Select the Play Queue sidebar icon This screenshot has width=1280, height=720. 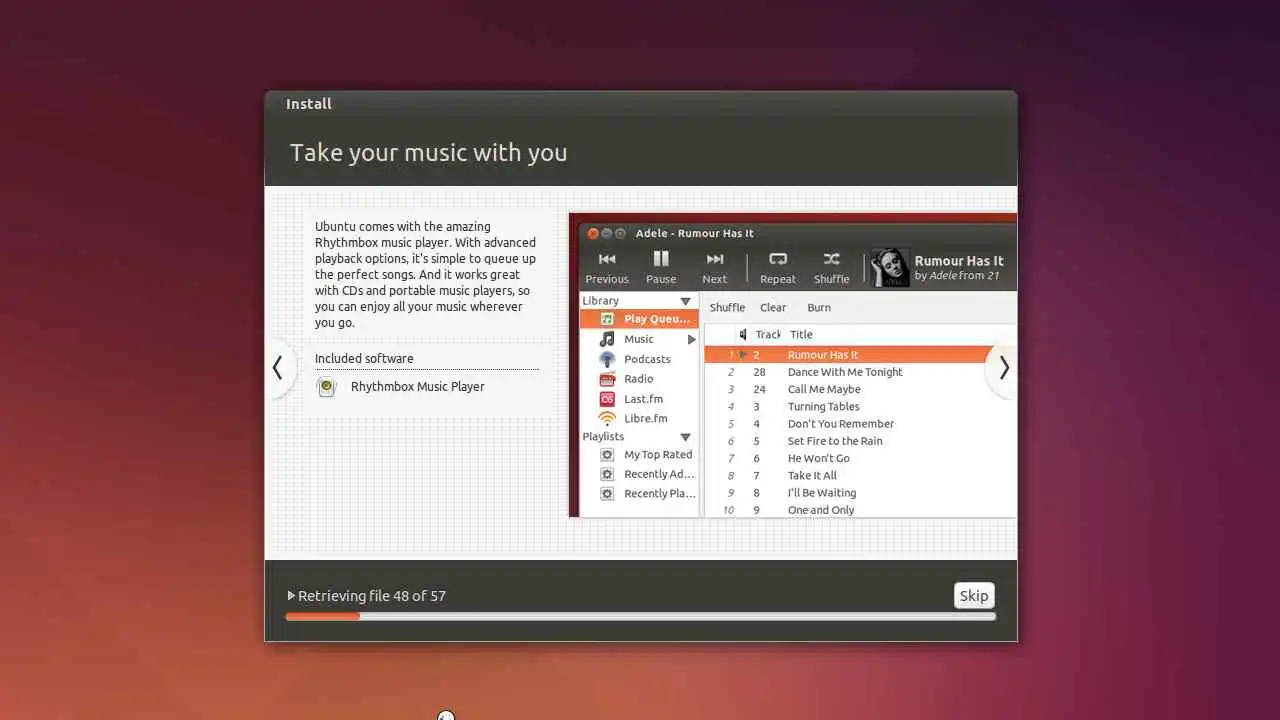tap(607, 319)
